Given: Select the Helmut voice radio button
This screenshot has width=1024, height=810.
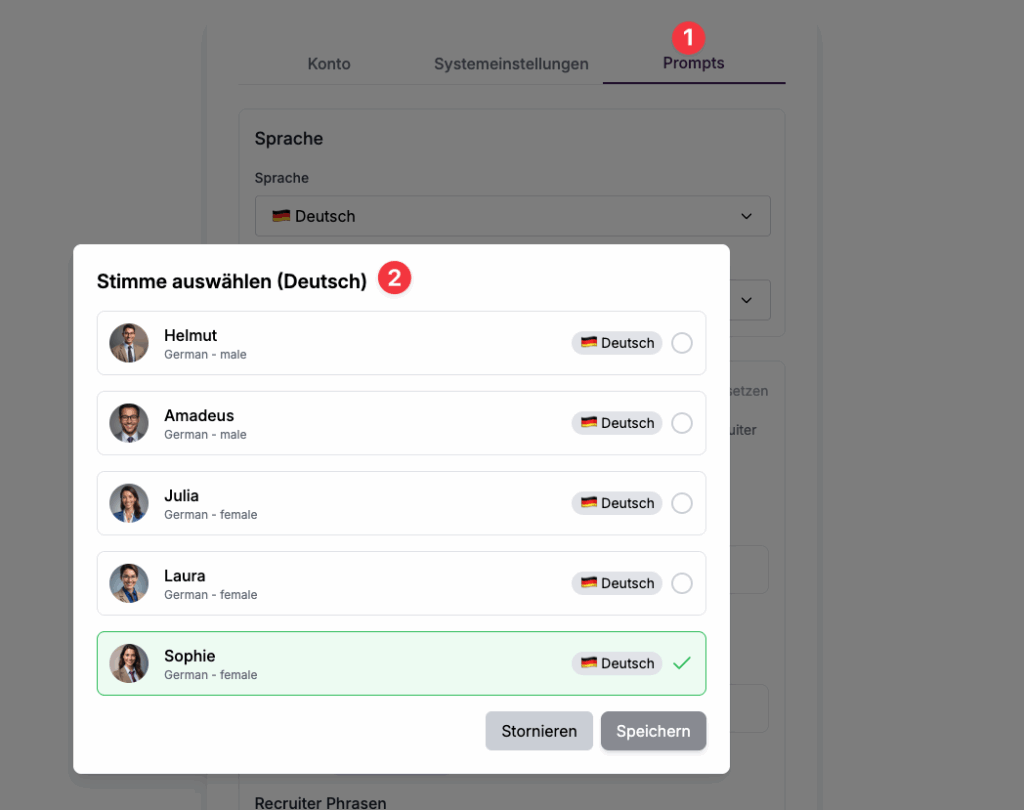Looking at the screenshot, I should [682, 343].
